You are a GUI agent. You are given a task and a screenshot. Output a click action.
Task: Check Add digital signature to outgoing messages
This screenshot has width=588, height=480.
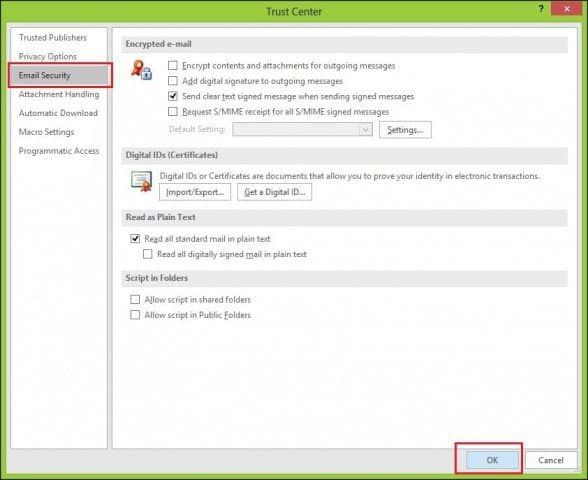(x=172, y=81)
